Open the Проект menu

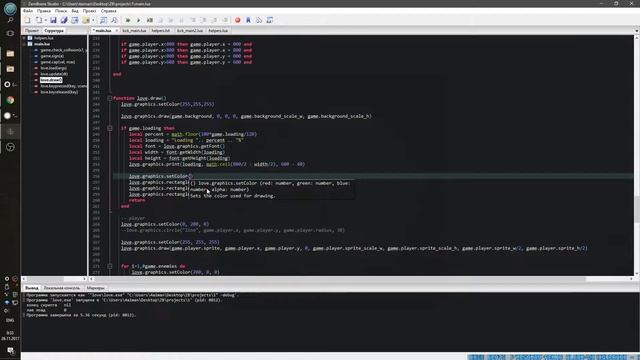tap(89, 11)
